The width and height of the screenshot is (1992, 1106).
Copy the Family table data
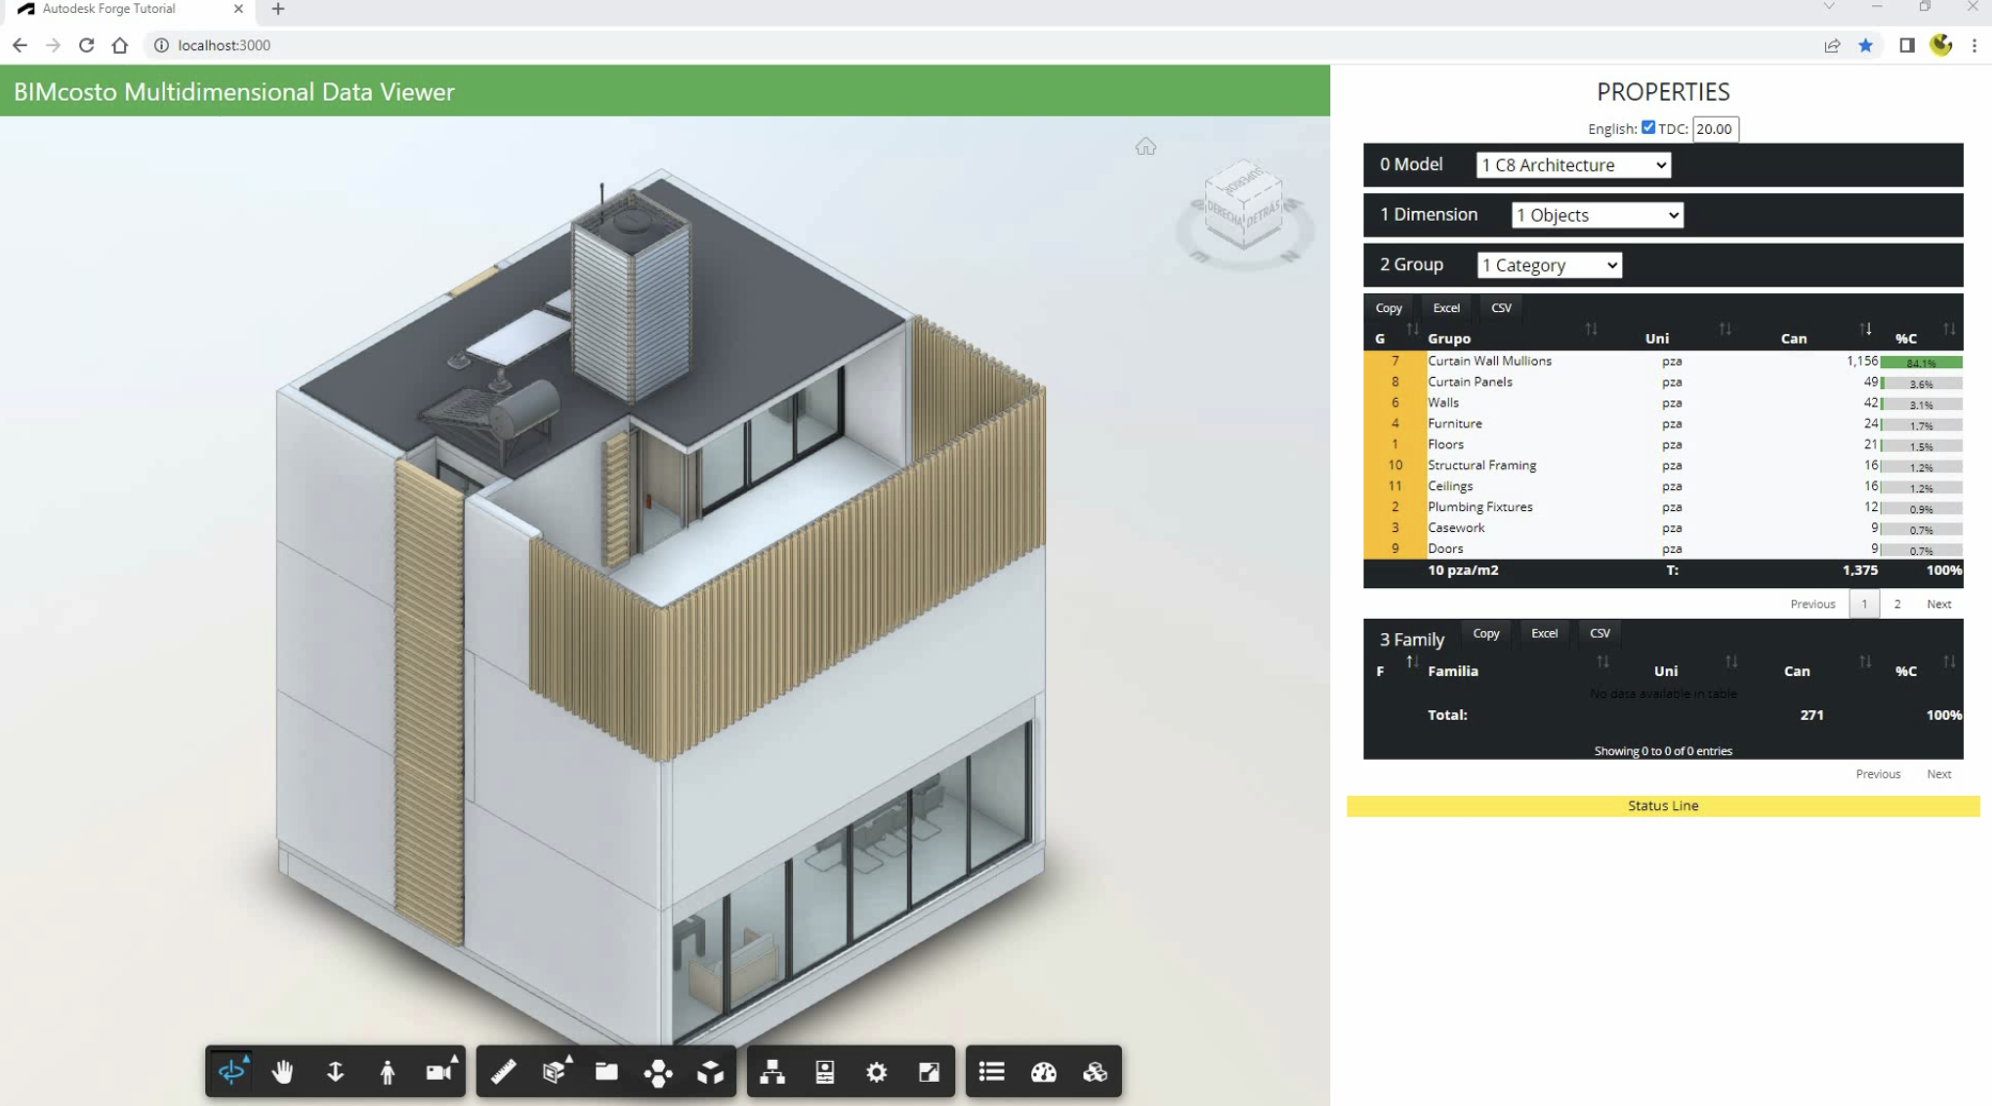1487,633
